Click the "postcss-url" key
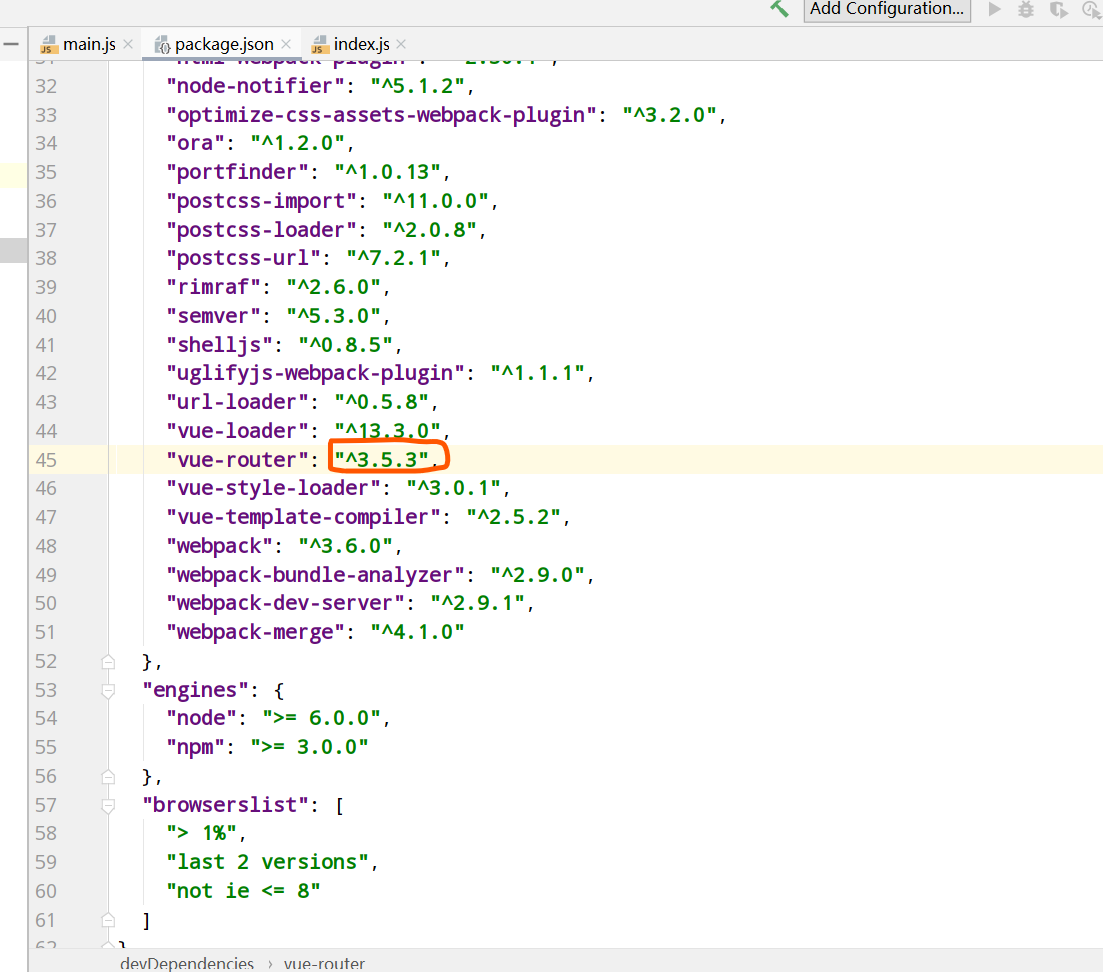 [x=243, y=258]
